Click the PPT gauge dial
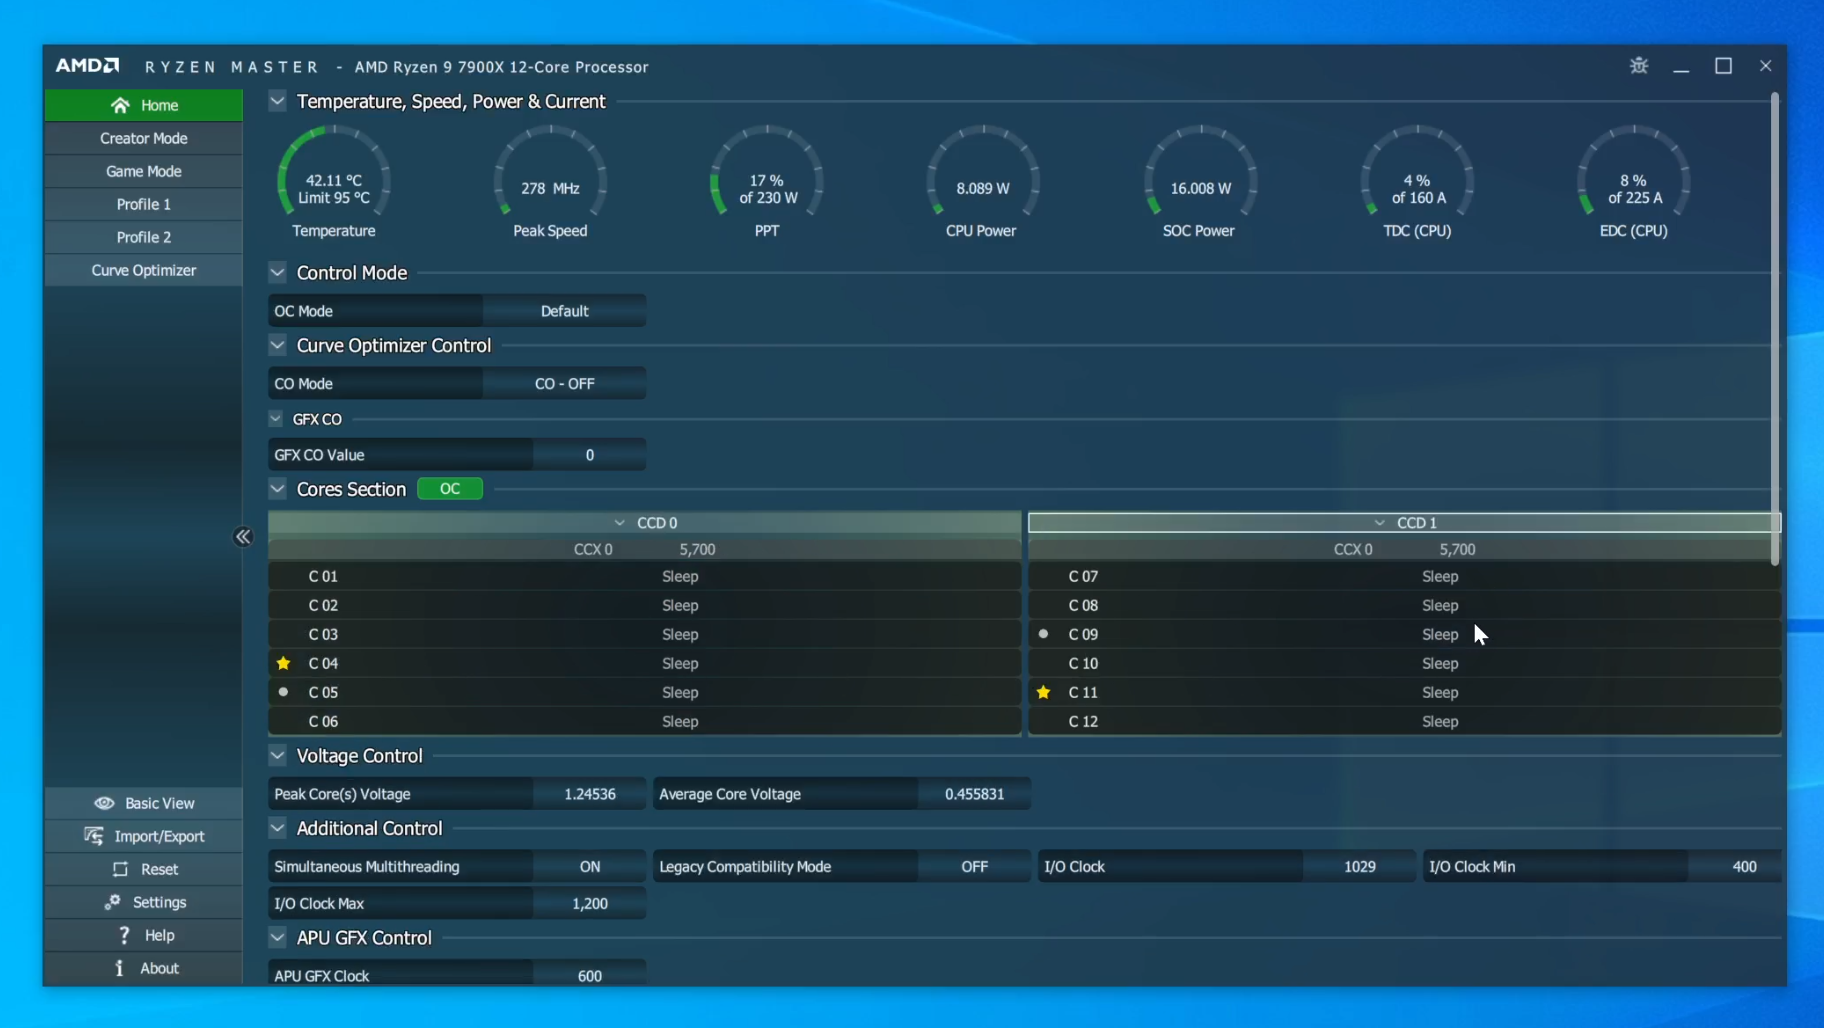1824x1028 pixels. tap(767, 172)
